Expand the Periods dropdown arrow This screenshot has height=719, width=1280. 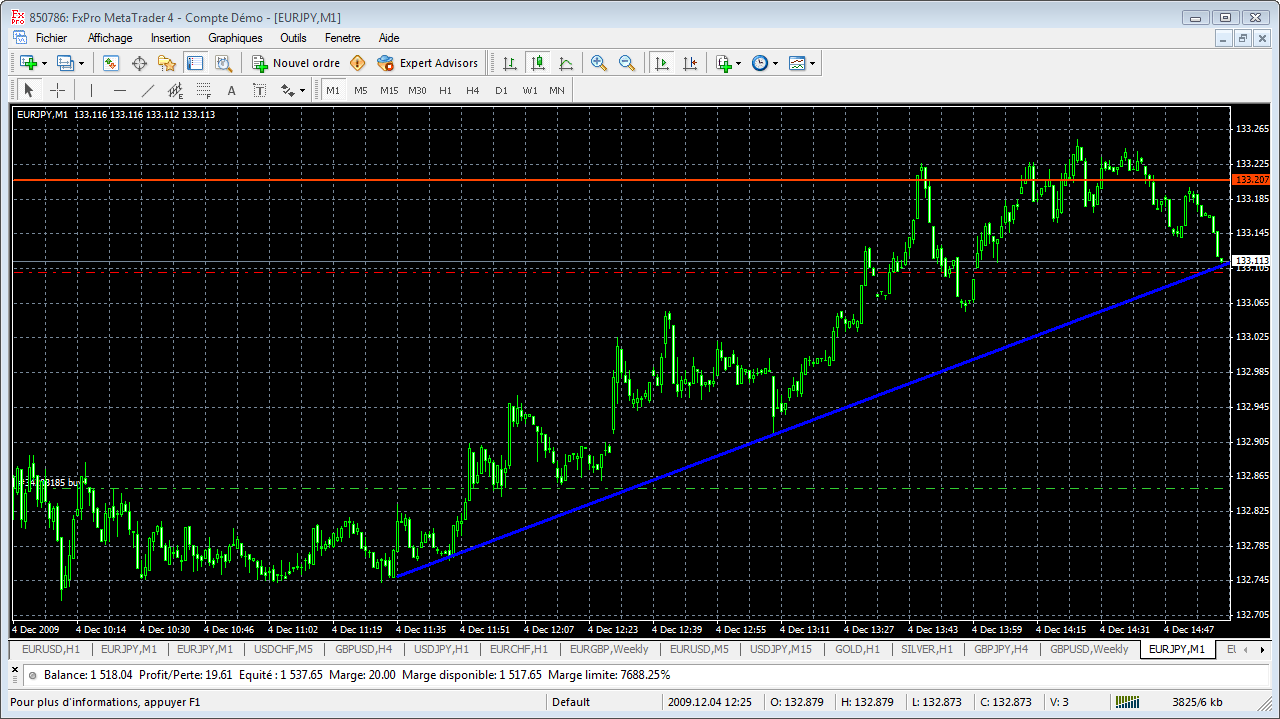tap(775, 63)
